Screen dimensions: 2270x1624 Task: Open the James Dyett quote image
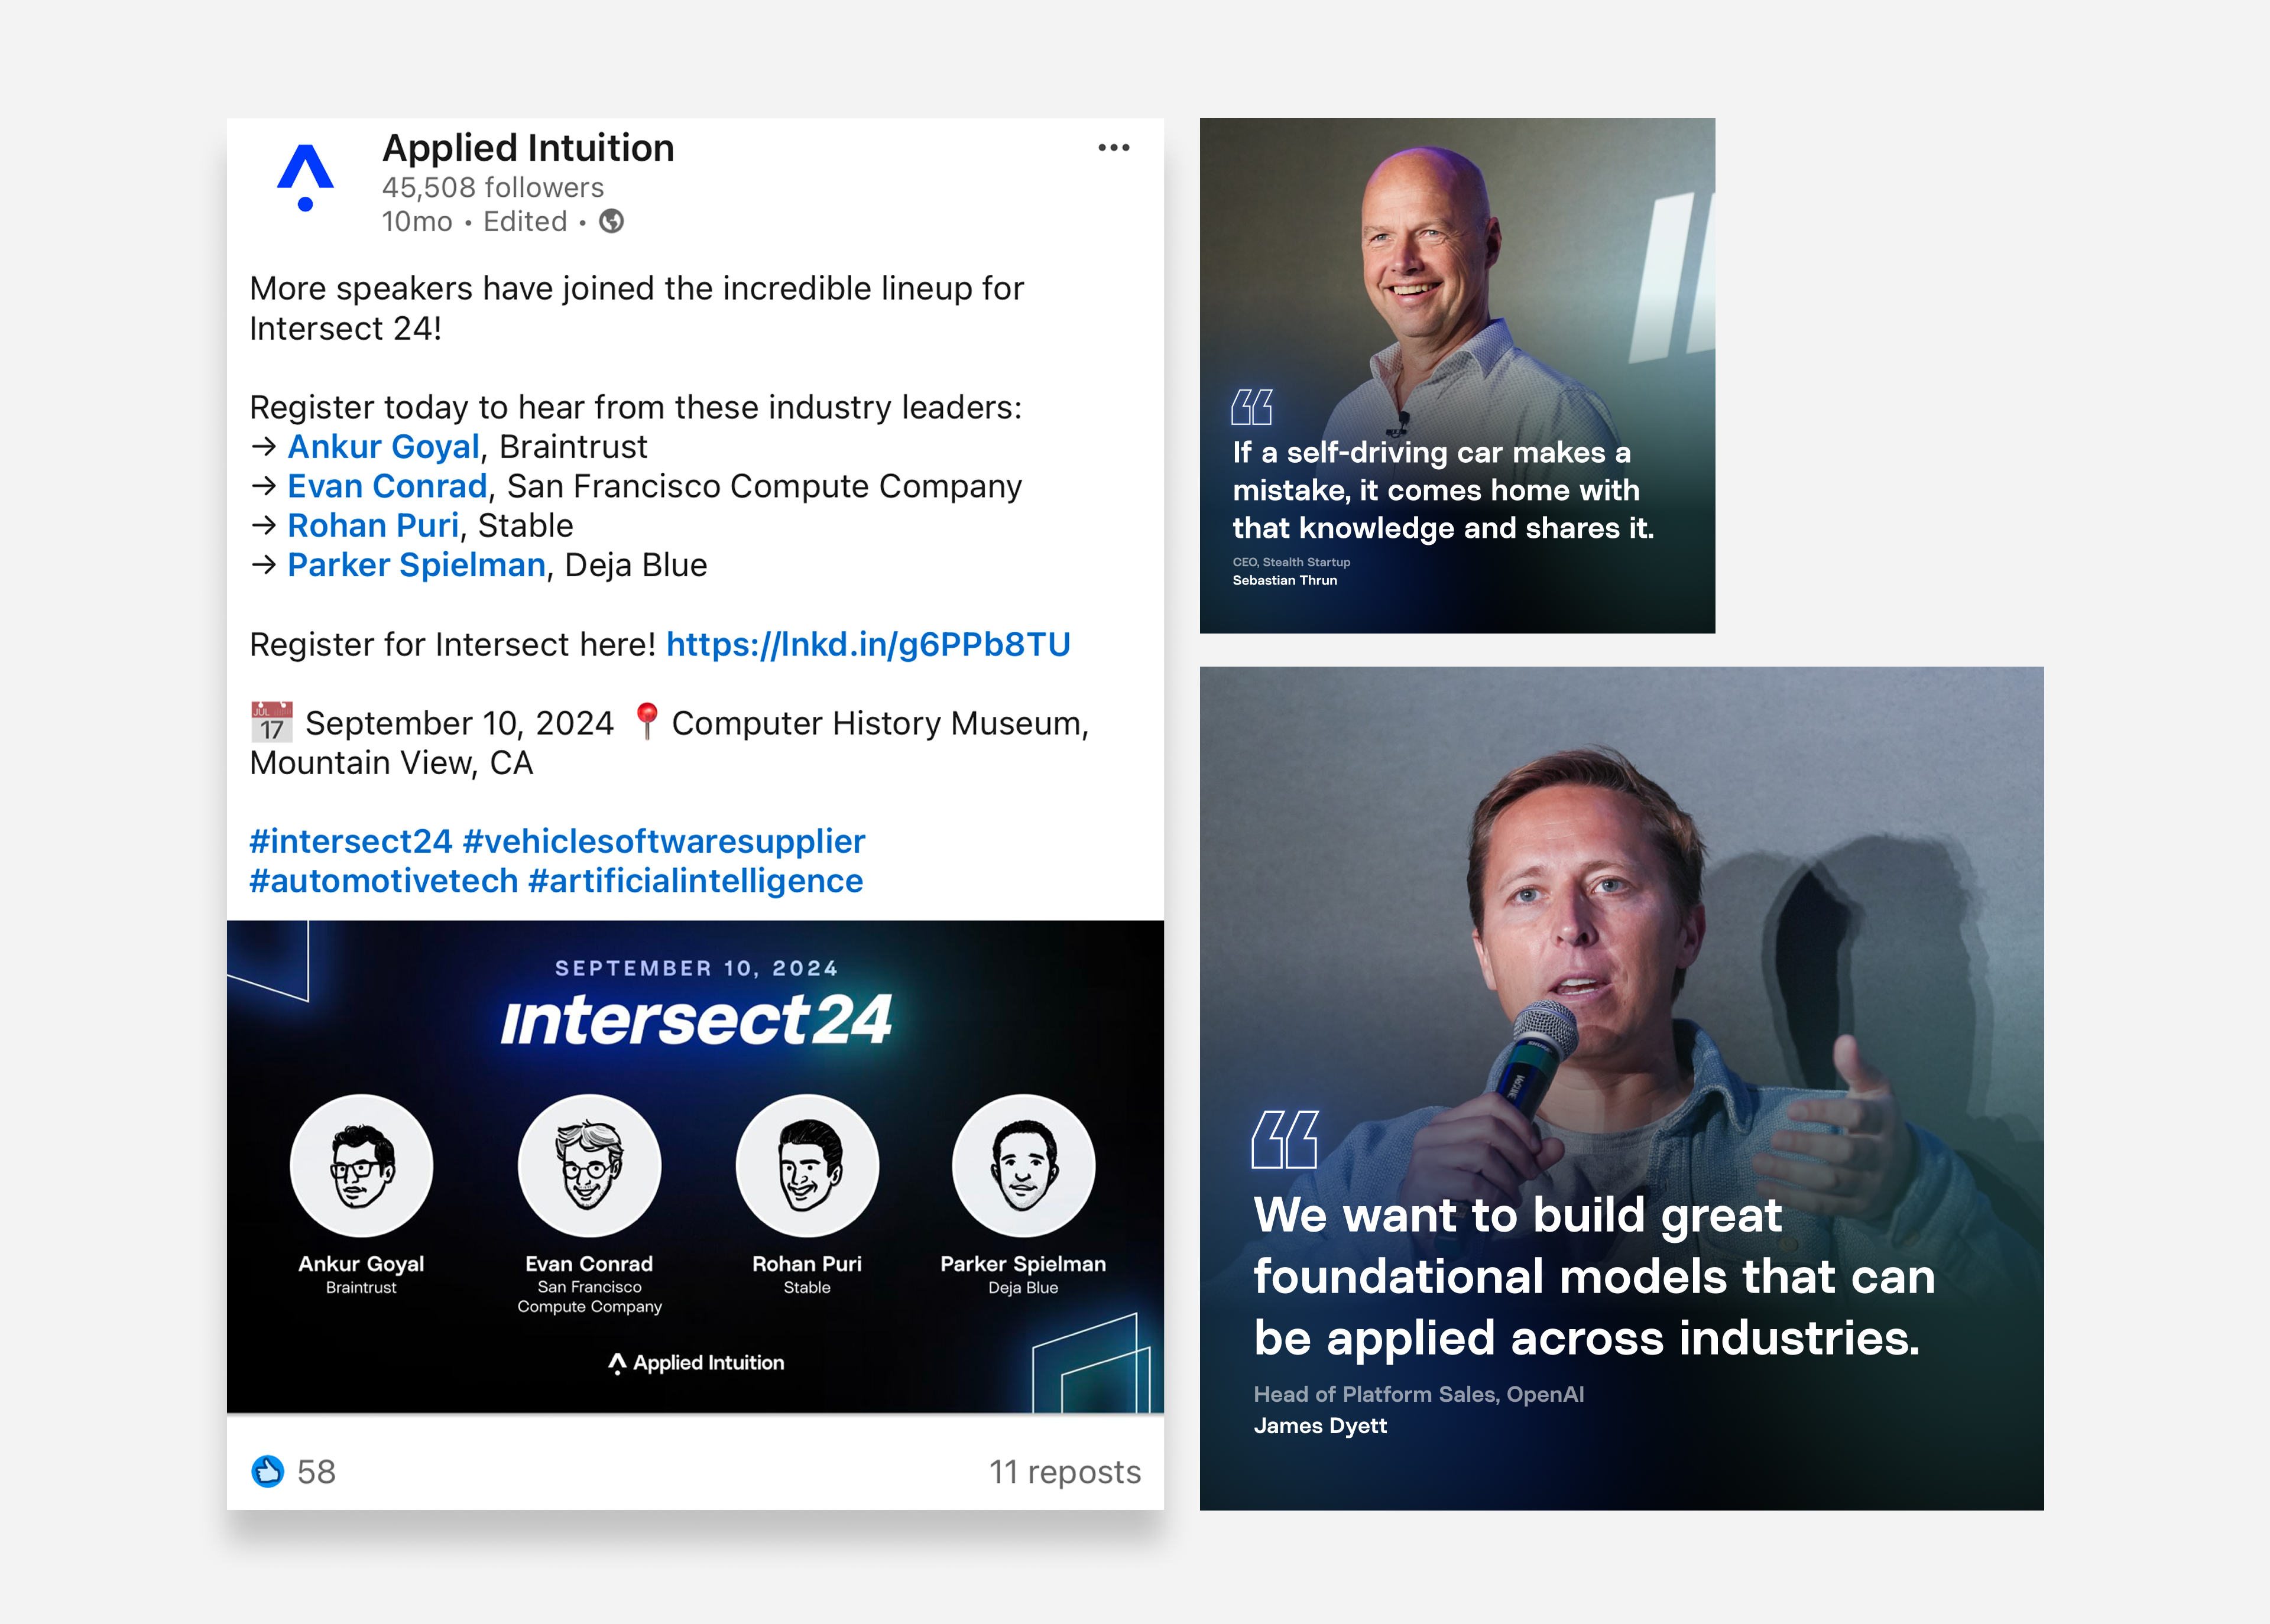click(1621, 1088)
